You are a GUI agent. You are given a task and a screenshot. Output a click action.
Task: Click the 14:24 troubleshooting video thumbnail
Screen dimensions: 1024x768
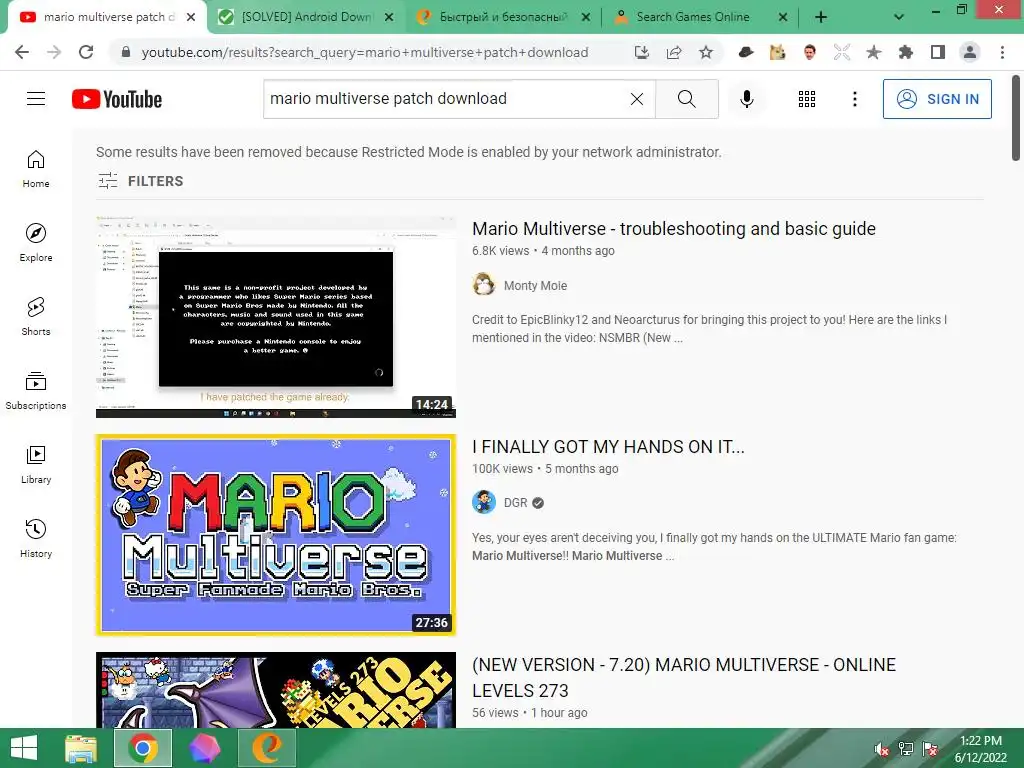pos(276,317)
